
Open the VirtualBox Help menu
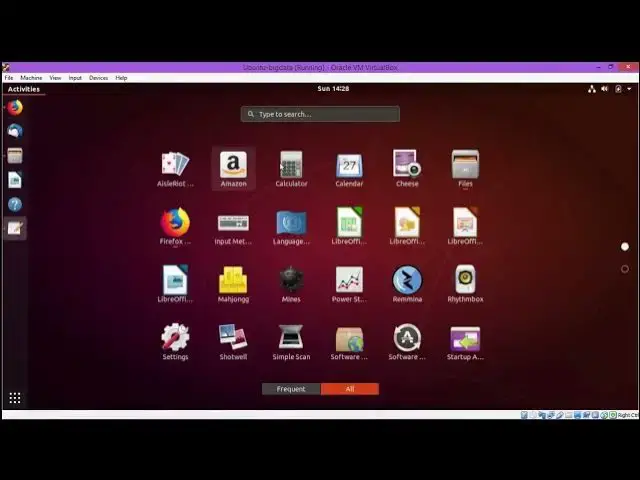pyautogui.click(x=121, y=78)
